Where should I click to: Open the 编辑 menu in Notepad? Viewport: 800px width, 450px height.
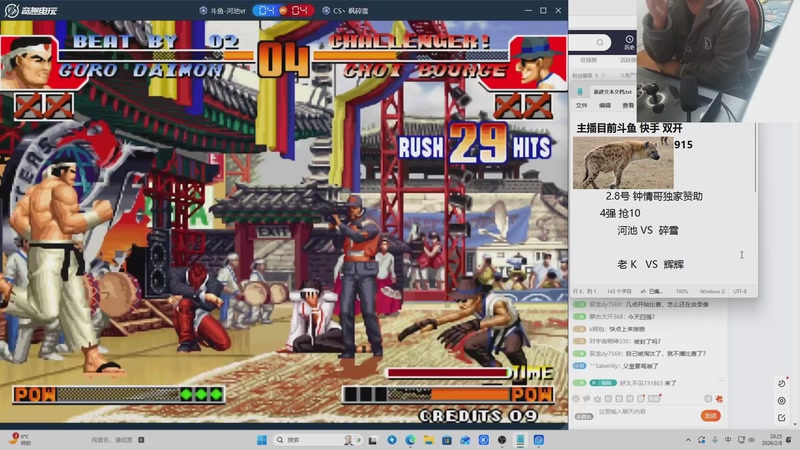click(x=605, y=106)
